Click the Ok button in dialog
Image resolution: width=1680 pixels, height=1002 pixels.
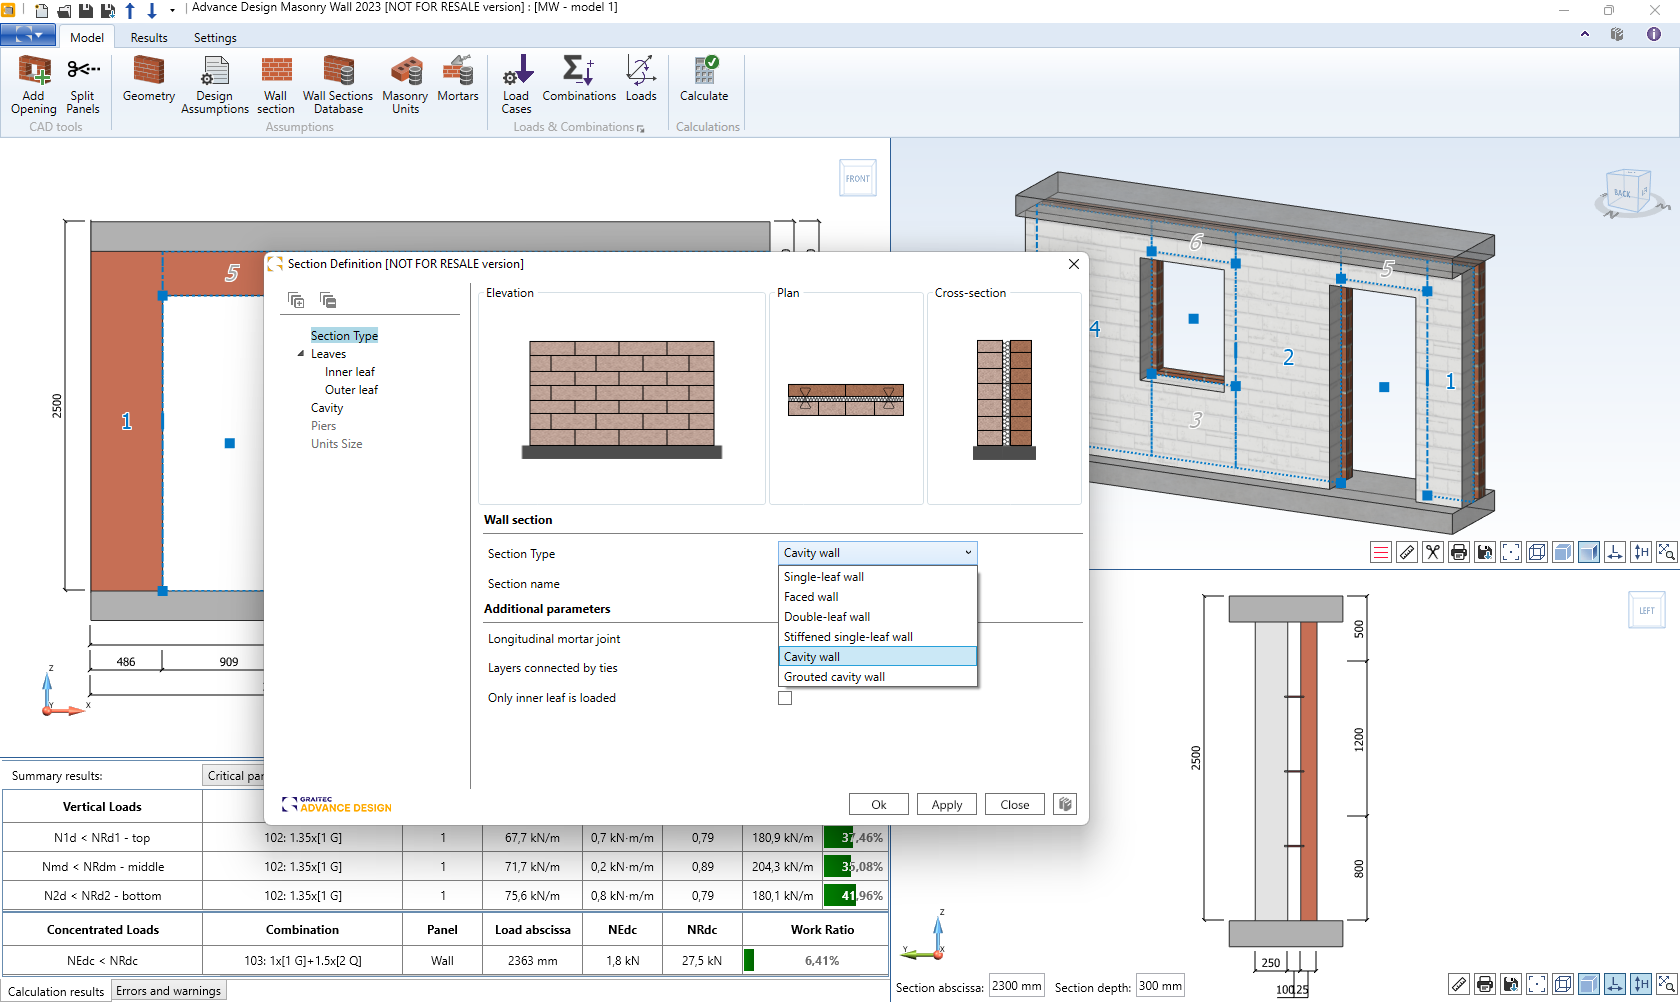879,804
